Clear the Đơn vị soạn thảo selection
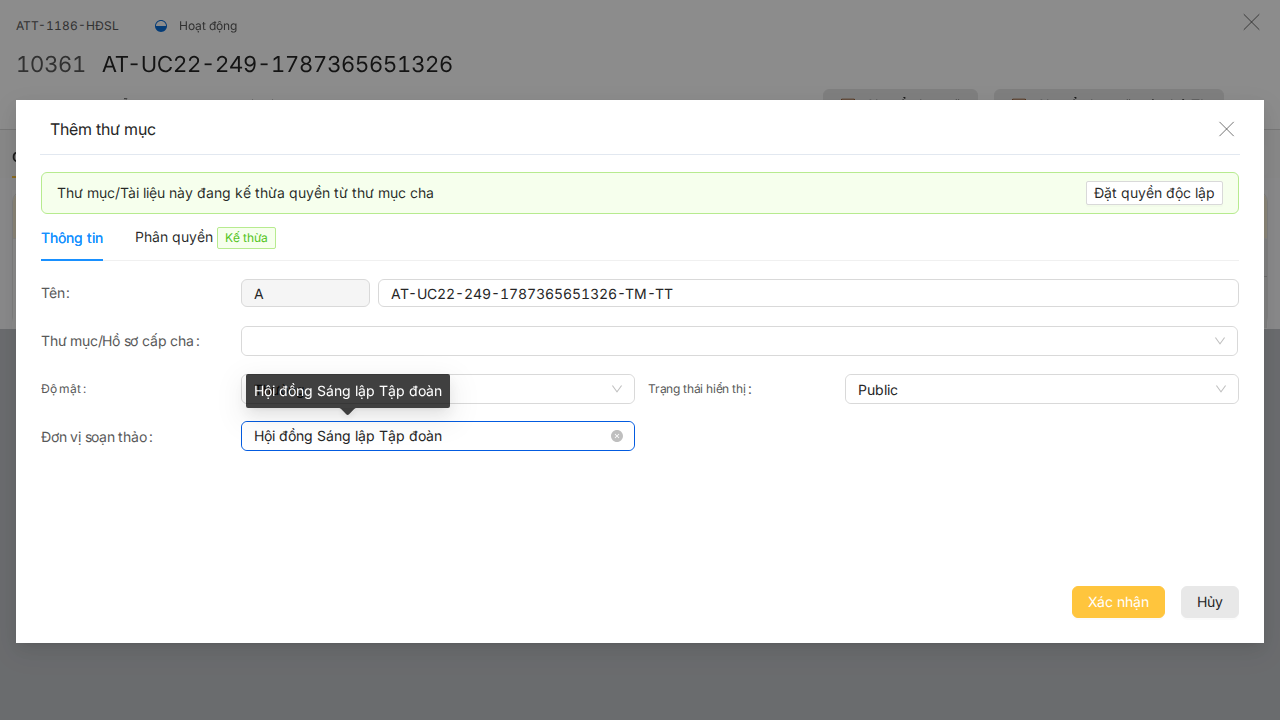 [x=617, y=436]
